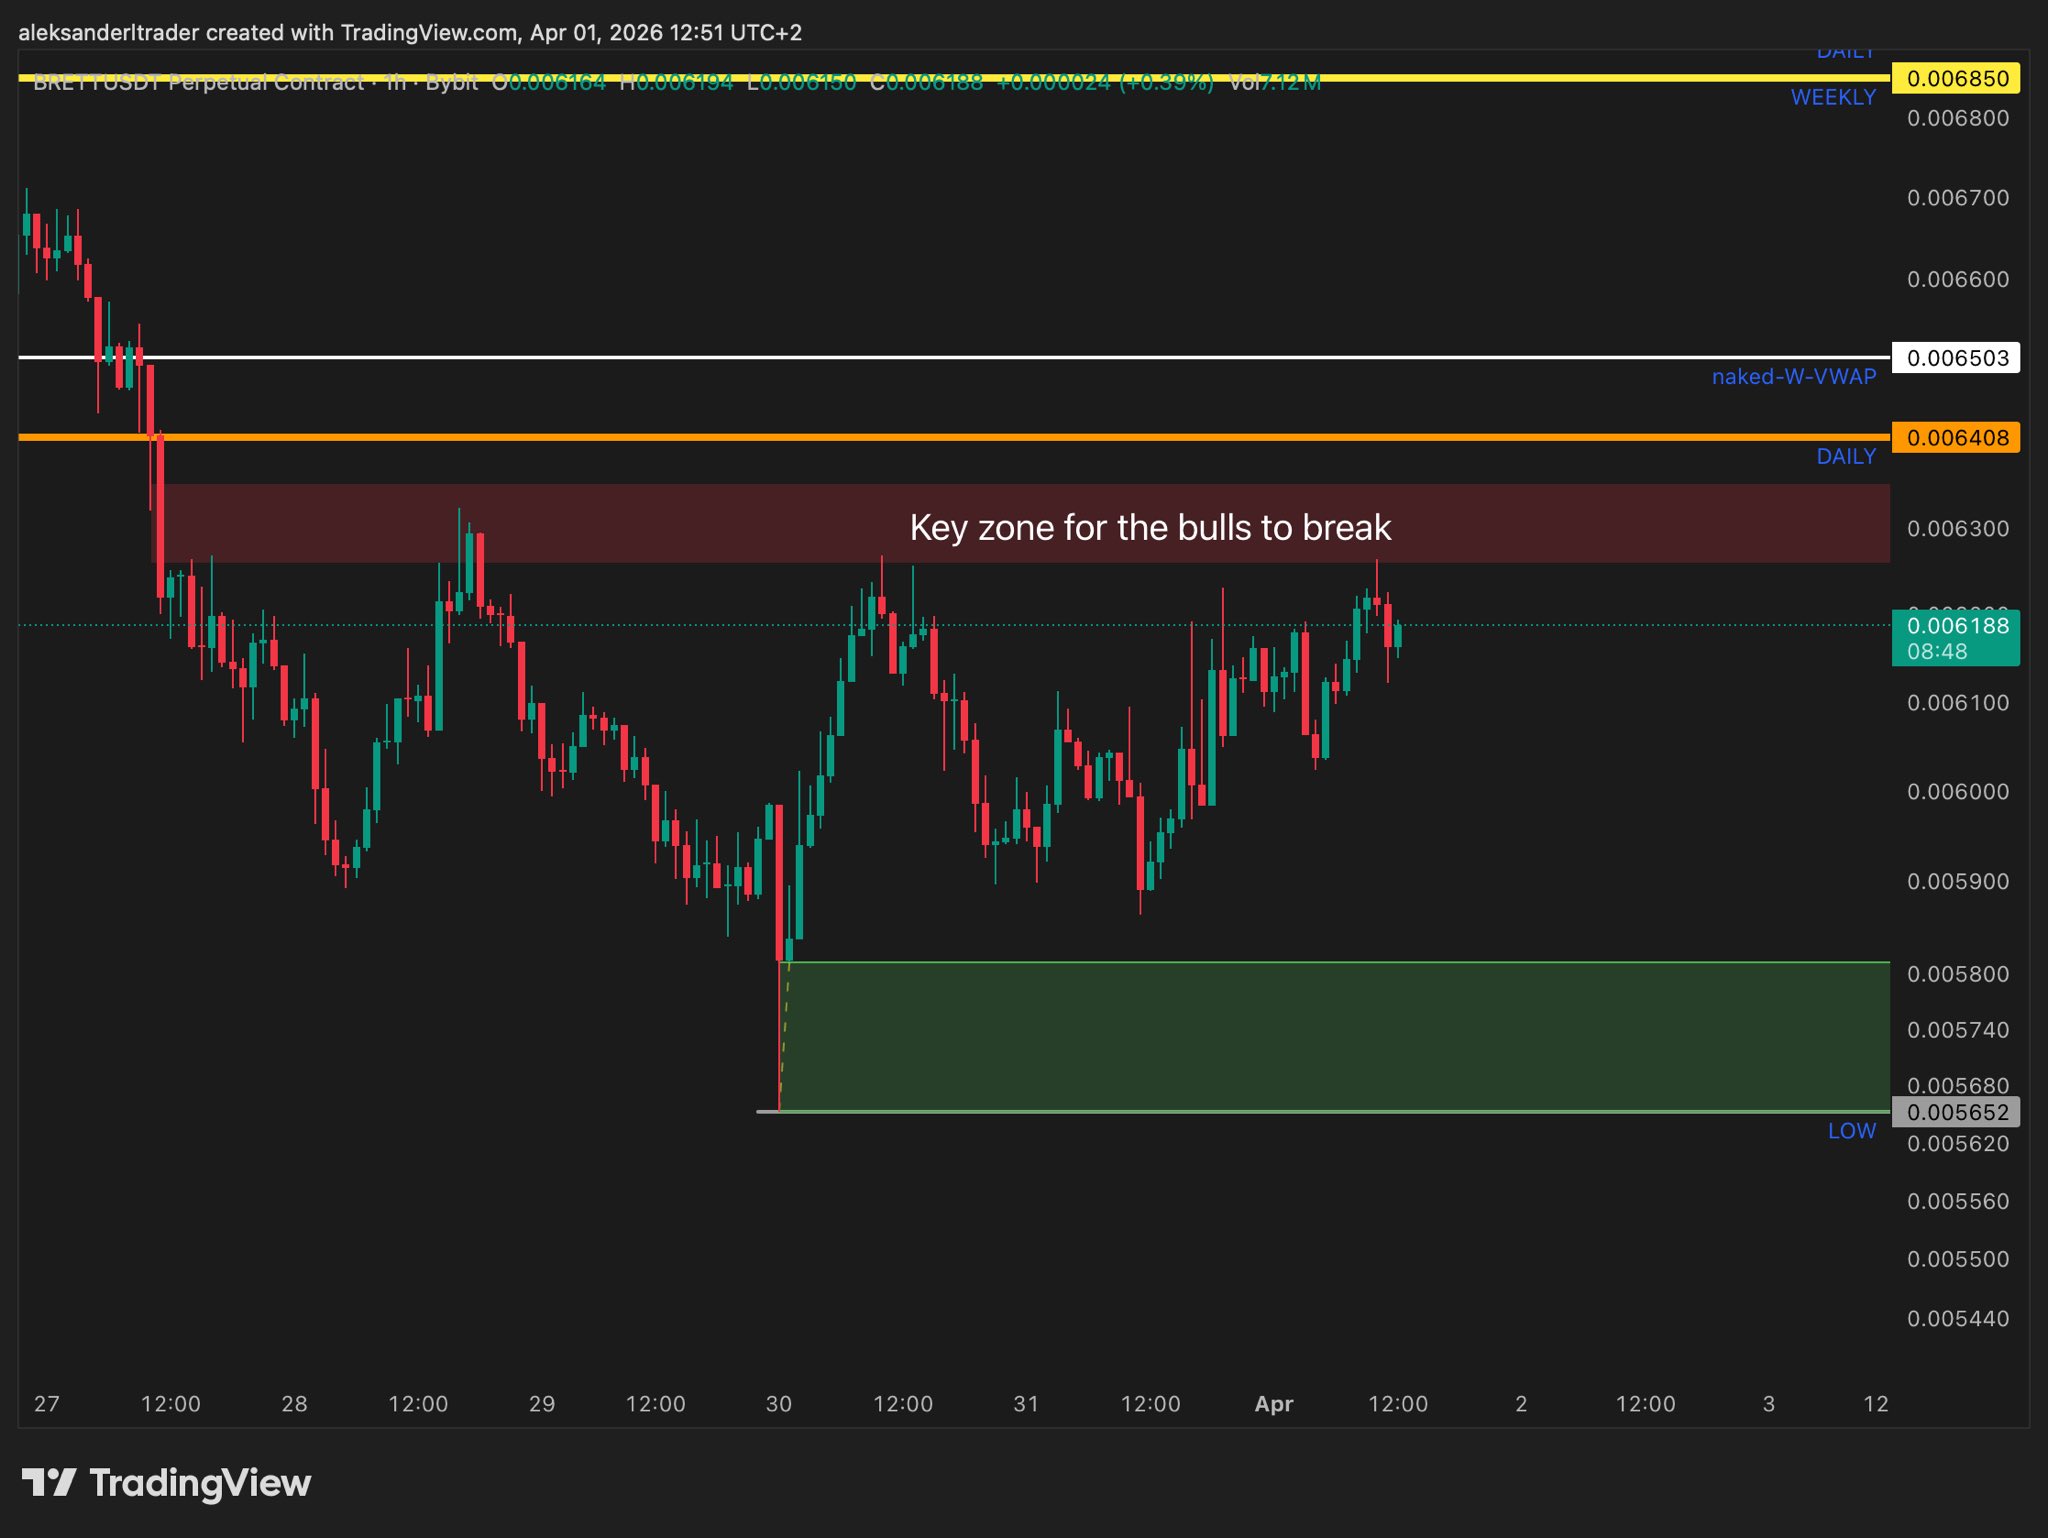
Task: Click the '30' date on the time axis
Action: (778, 1404)
